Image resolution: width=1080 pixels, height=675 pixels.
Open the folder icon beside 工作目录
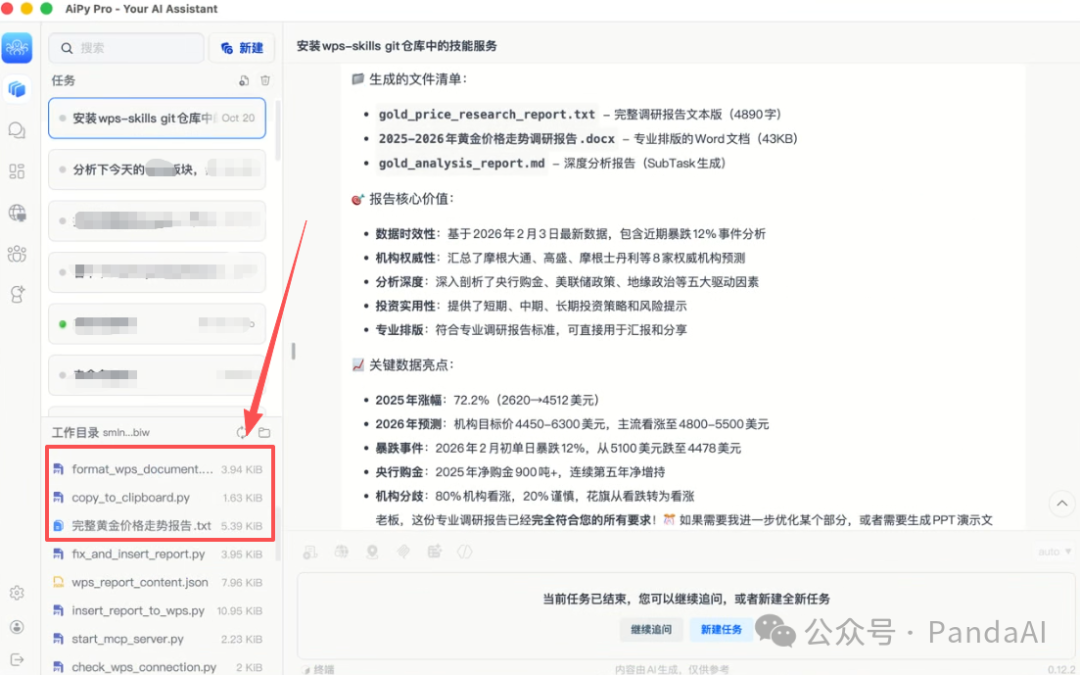[x=264, y=432]
